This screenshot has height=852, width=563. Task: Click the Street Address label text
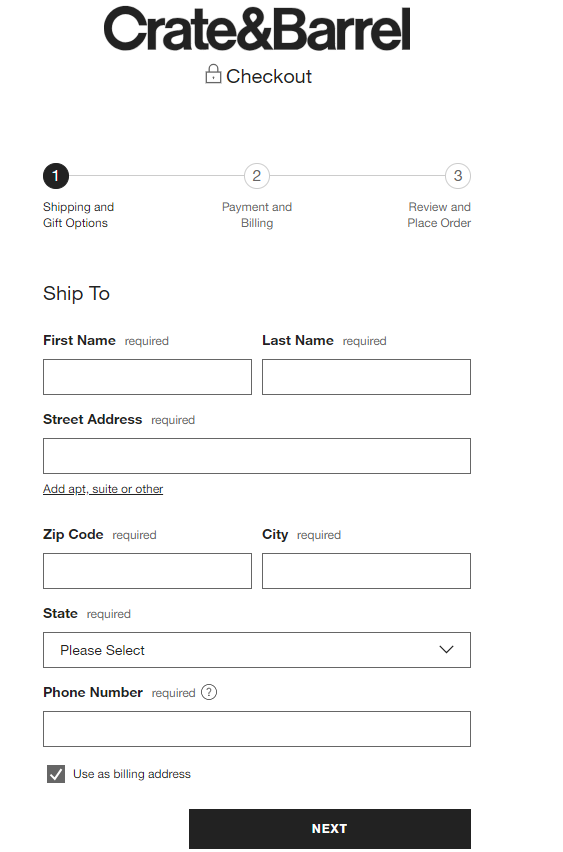pos(92,419)
